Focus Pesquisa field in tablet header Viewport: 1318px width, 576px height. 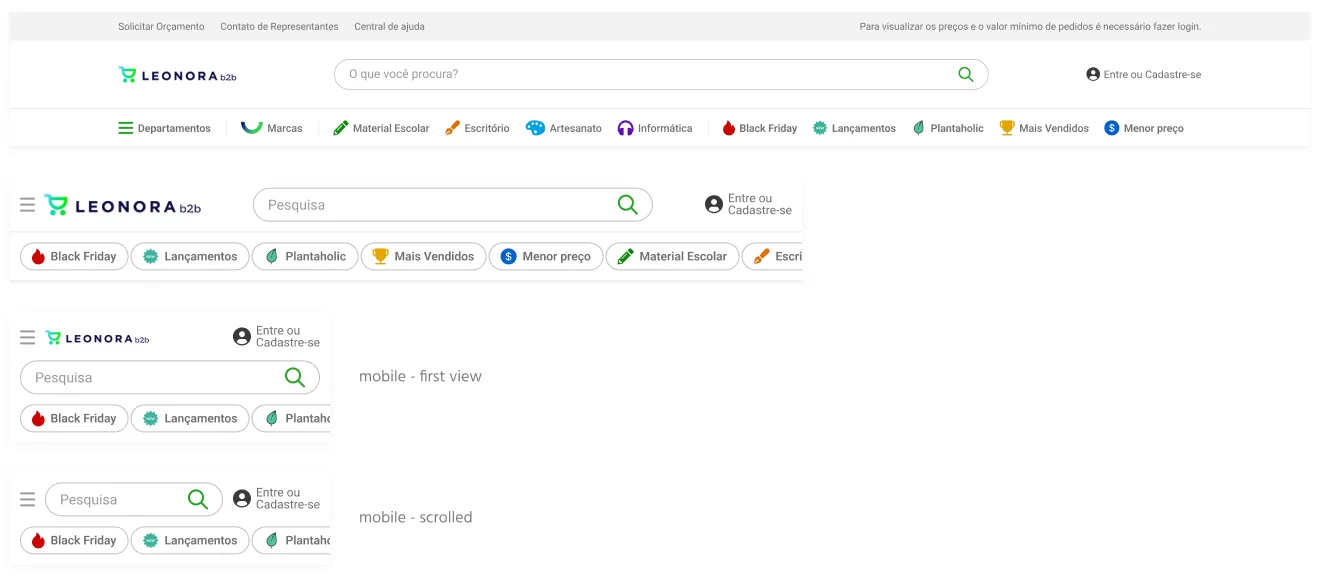(452, 205)
